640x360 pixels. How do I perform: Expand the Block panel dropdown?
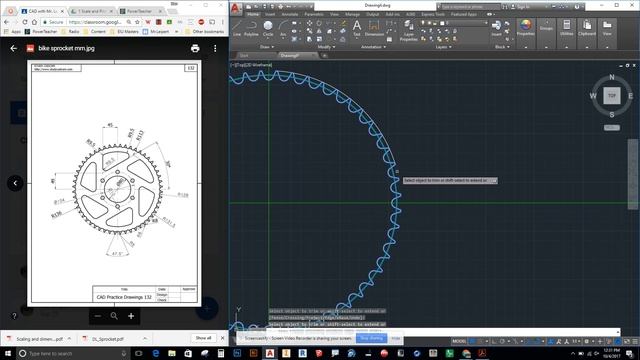coord(502,47)
